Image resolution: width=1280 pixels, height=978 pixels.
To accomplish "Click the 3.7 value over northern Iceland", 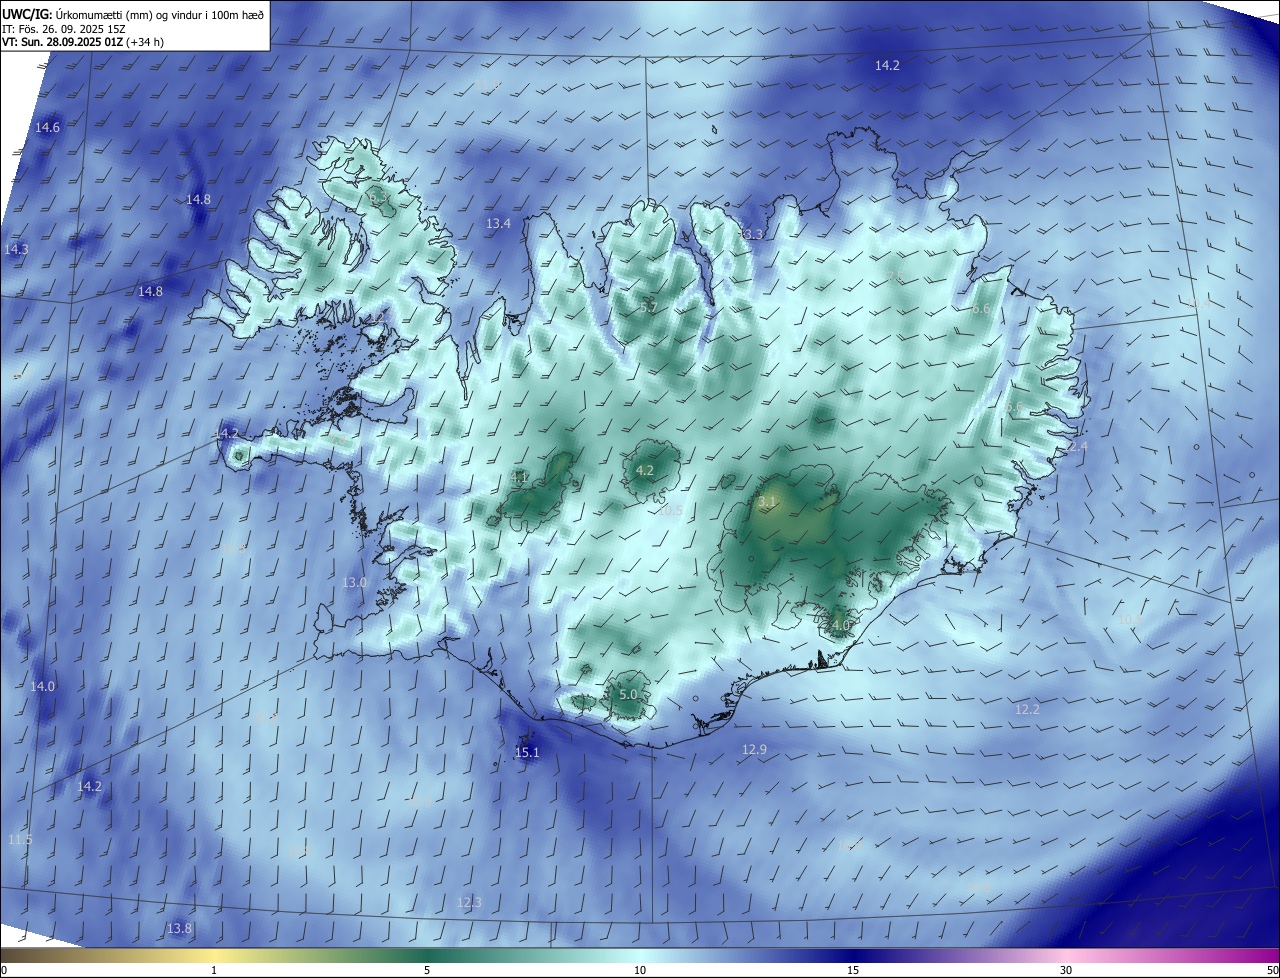I will click(x=648, y=307).
